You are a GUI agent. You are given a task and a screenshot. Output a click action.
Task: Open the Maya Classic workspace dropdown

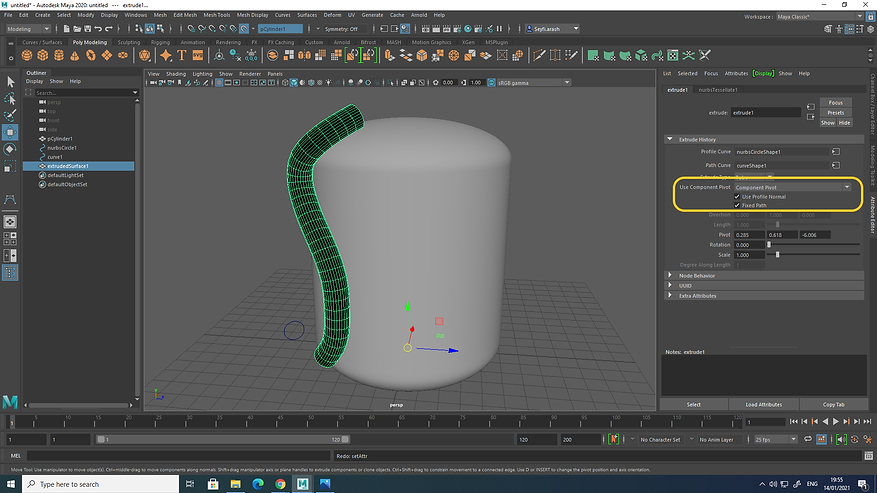pos(819,17)
